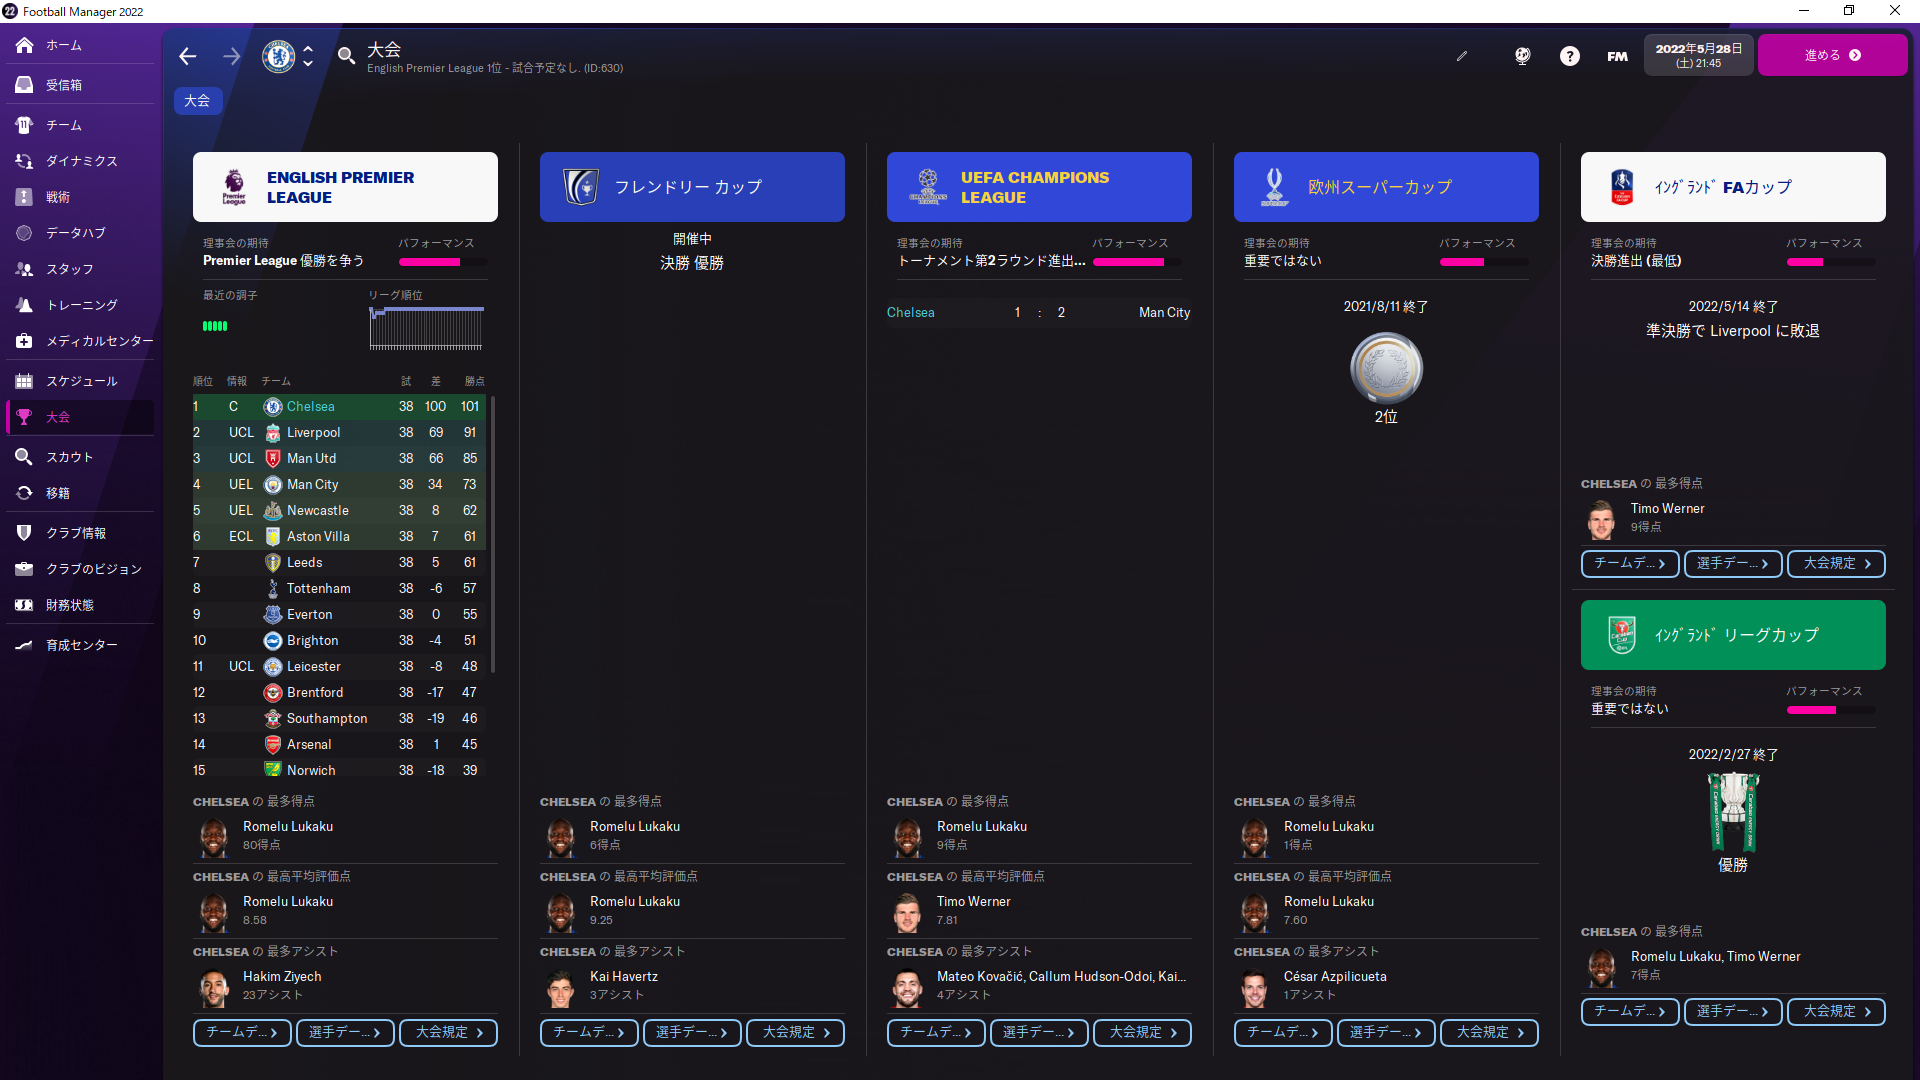Click the Chelsea club badge in header

278,56
